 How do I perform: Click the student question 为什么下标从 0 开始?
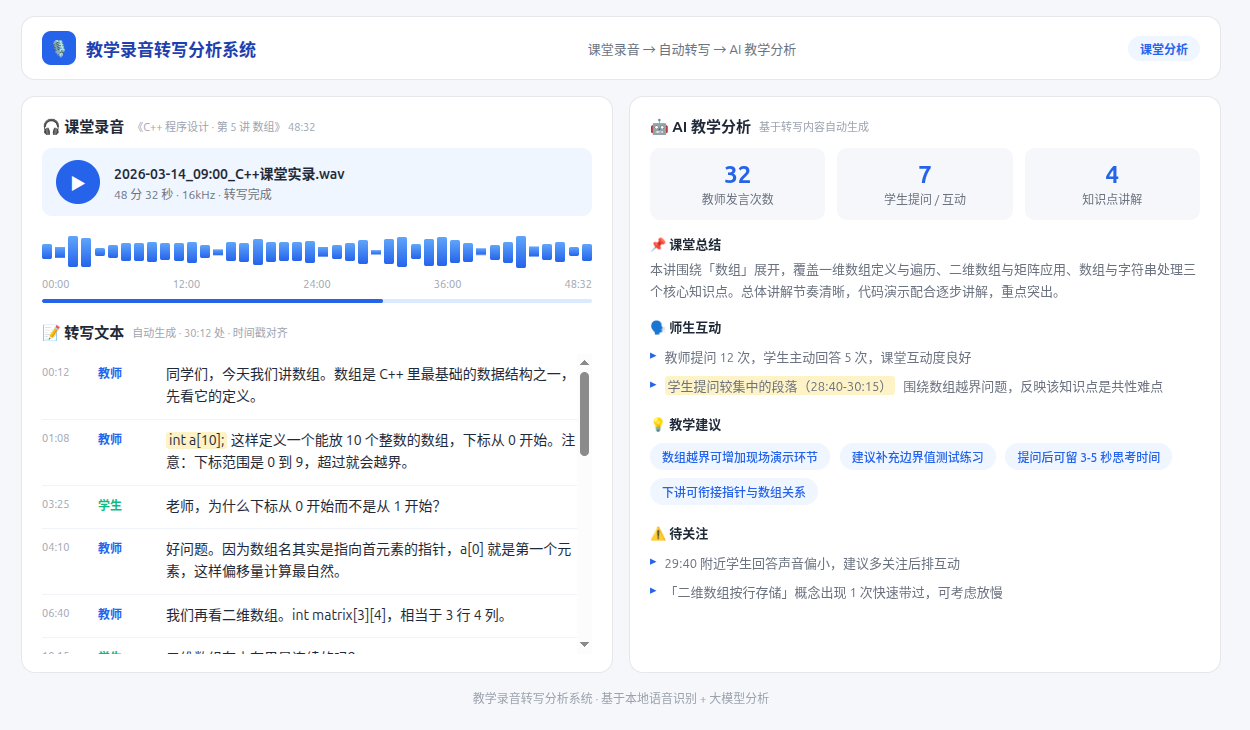click(303, 506)
